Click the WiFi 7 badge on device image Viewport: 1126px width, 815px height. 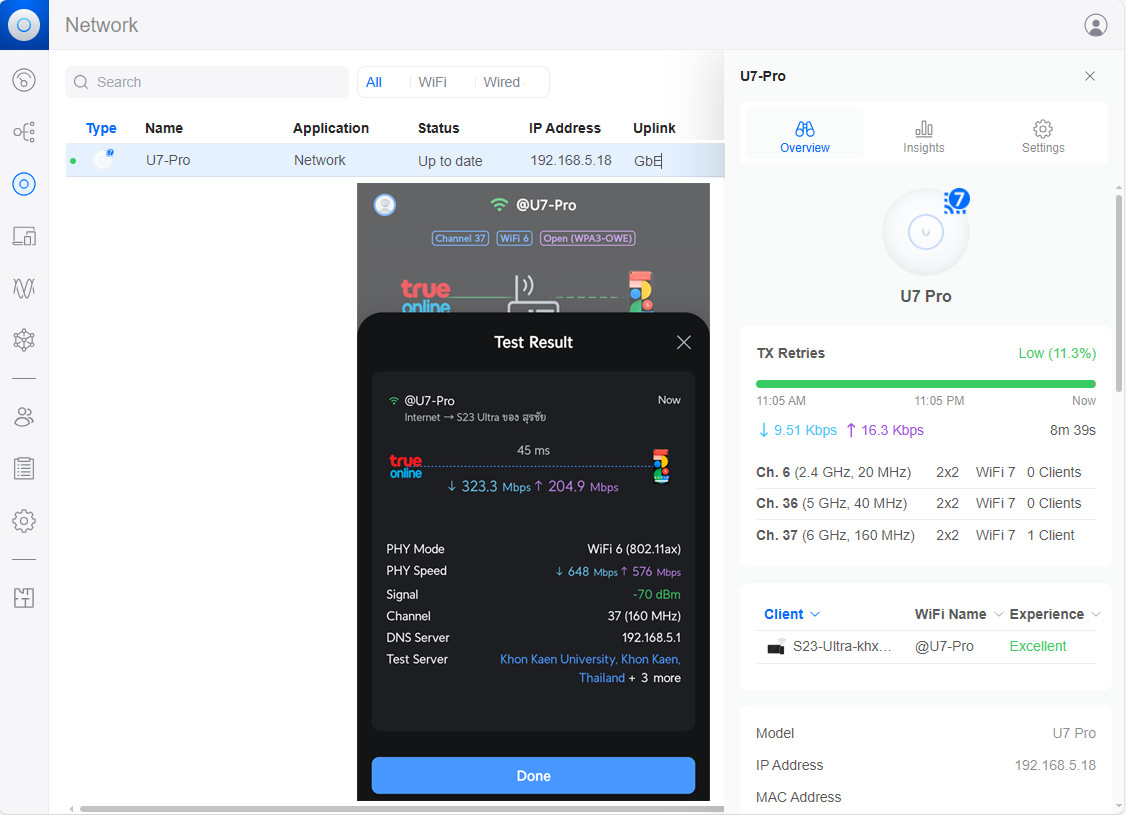(957, 200)
